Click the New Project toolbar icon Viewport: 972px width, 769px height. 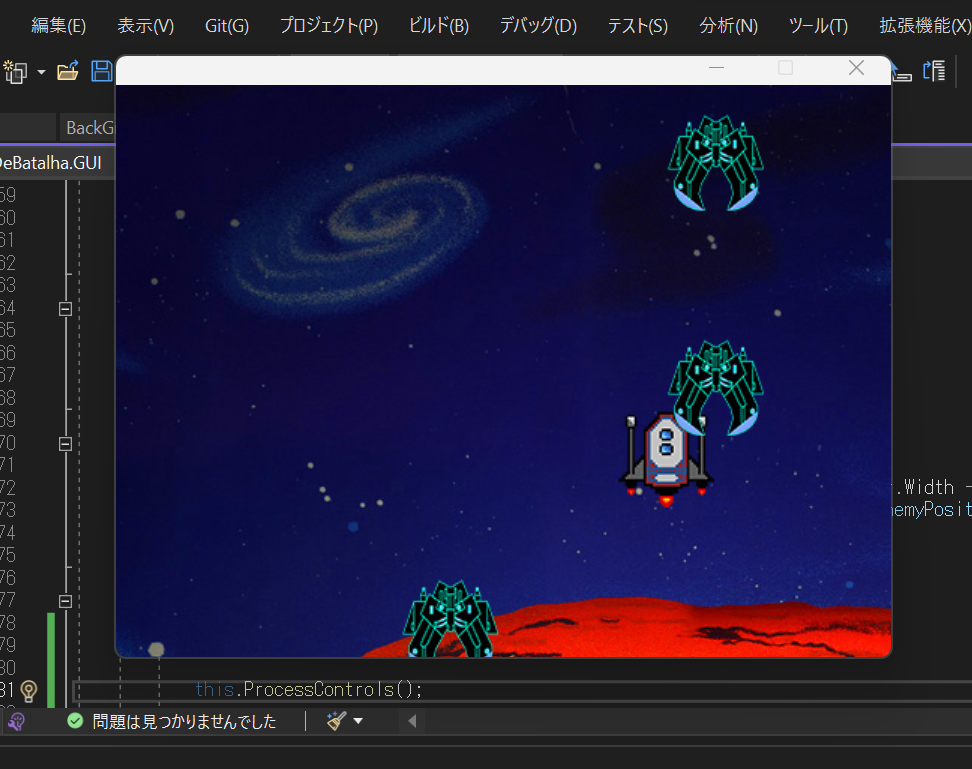[x=15, y=71]
